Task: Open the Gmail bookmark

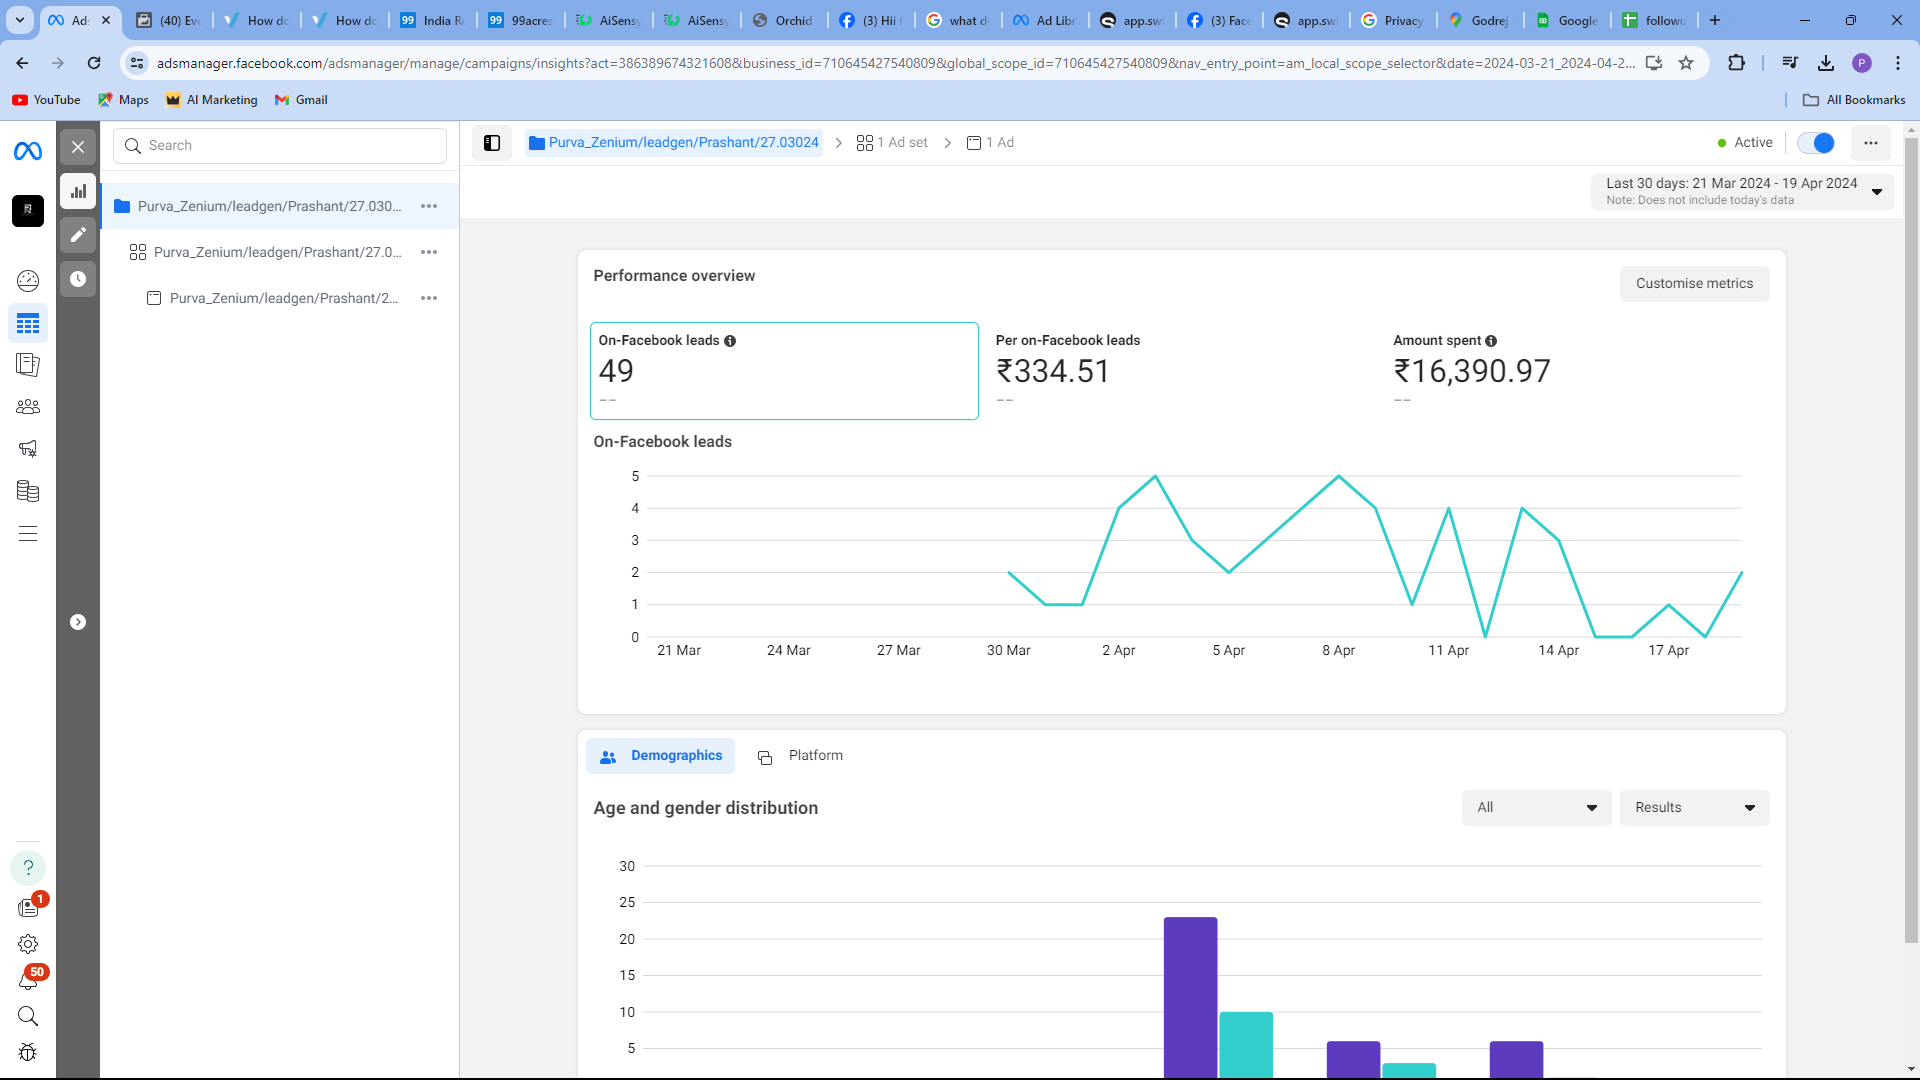Action: click(x=301, y=100)
